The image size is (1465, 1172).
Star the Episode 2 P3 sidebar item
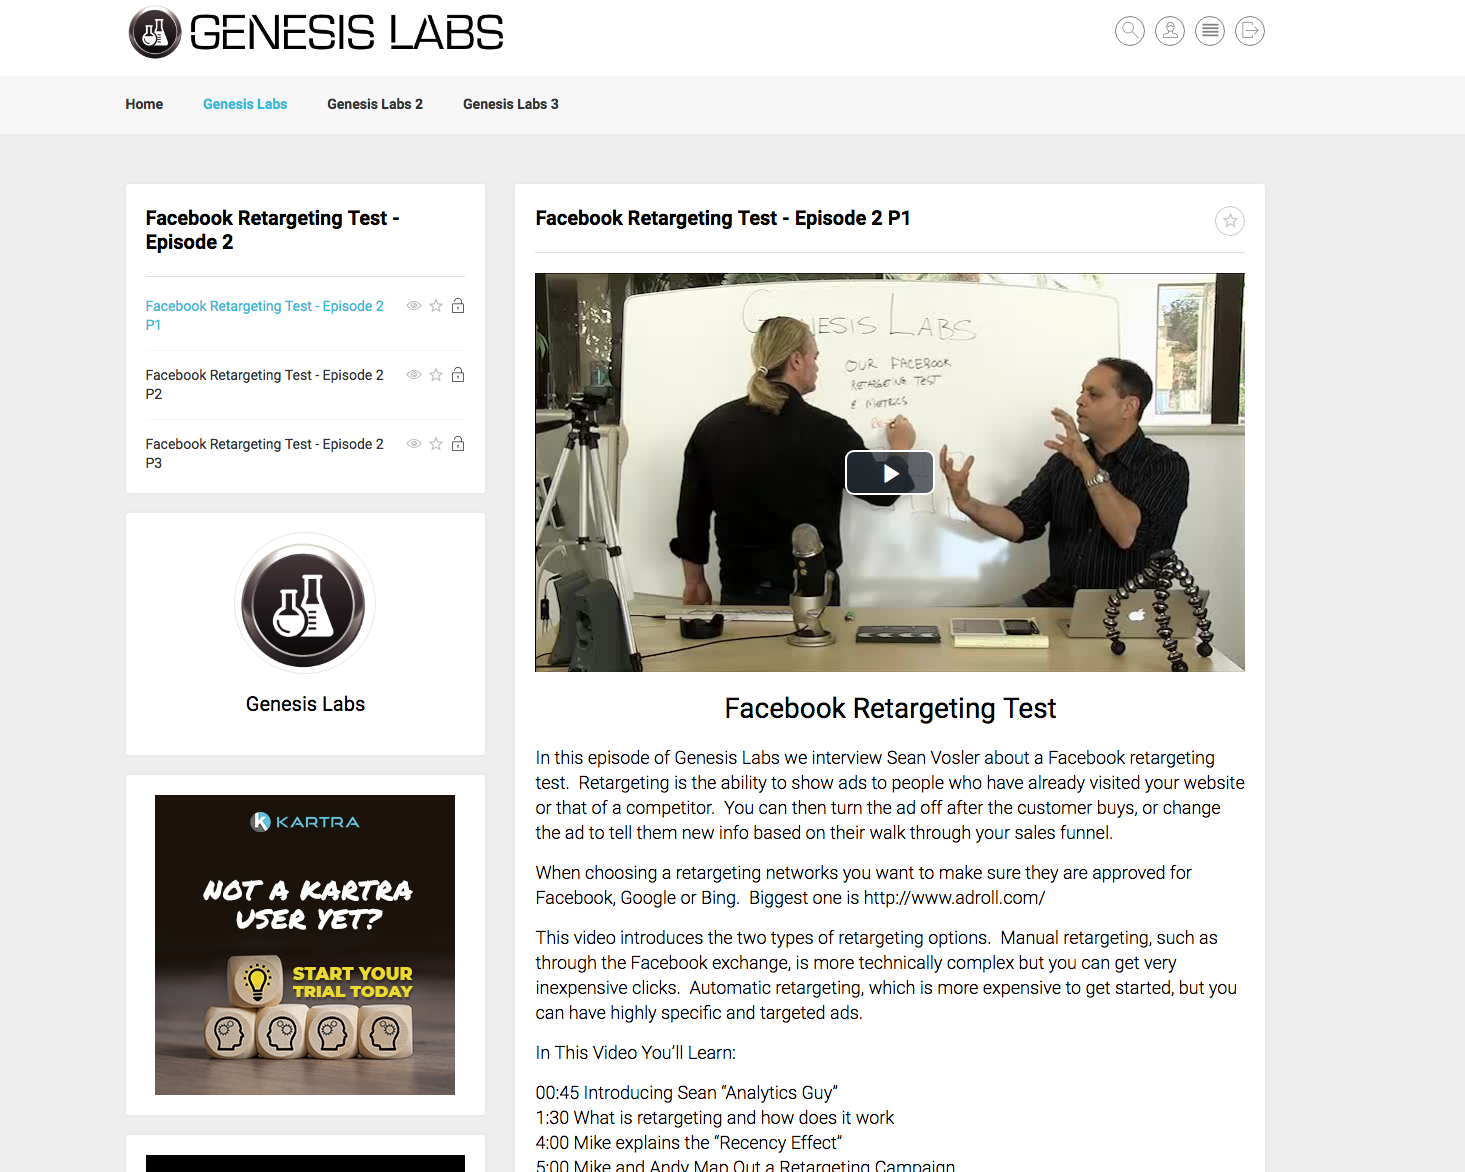pyautogui.click(x=436, y=444)
